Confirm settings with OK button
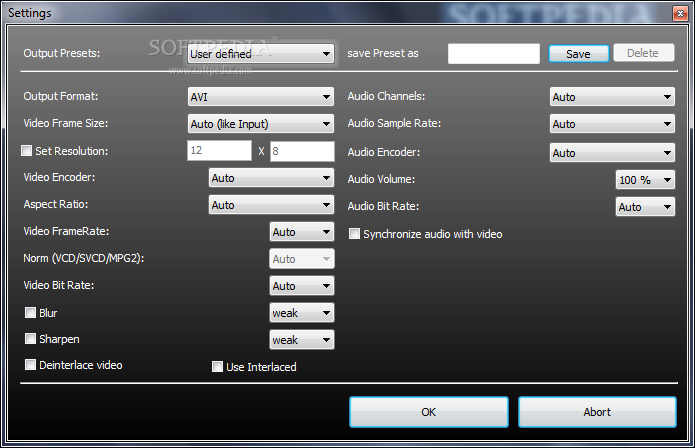 point(429,412)
